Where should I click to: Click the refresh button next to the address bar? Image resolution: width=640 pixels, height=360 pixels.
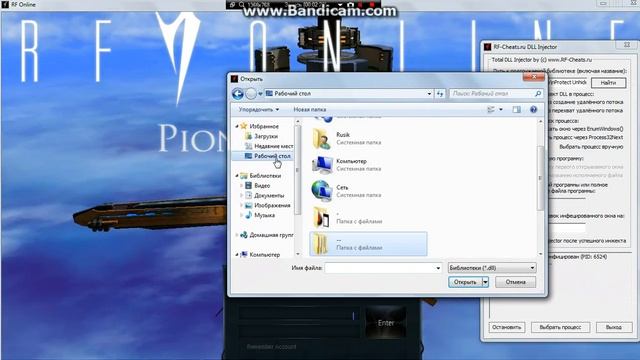[440, 93]
